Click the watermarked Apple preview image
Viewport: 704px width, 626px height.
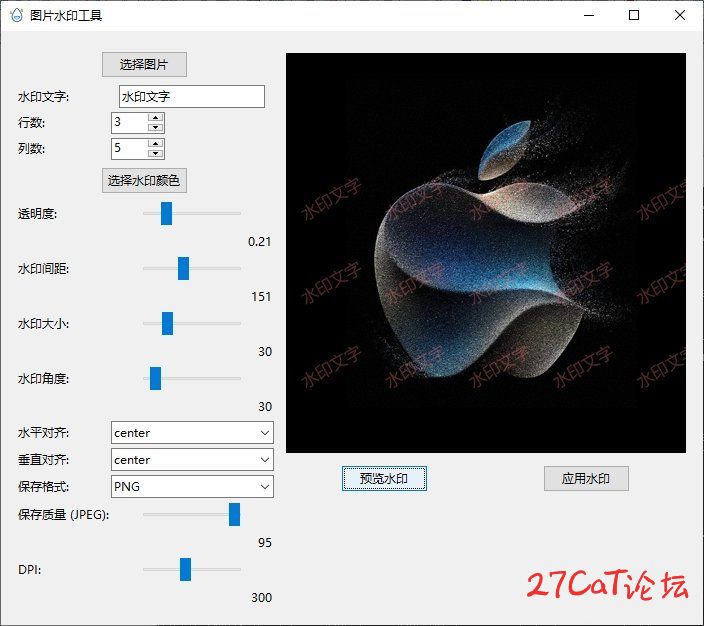point(486,253)
